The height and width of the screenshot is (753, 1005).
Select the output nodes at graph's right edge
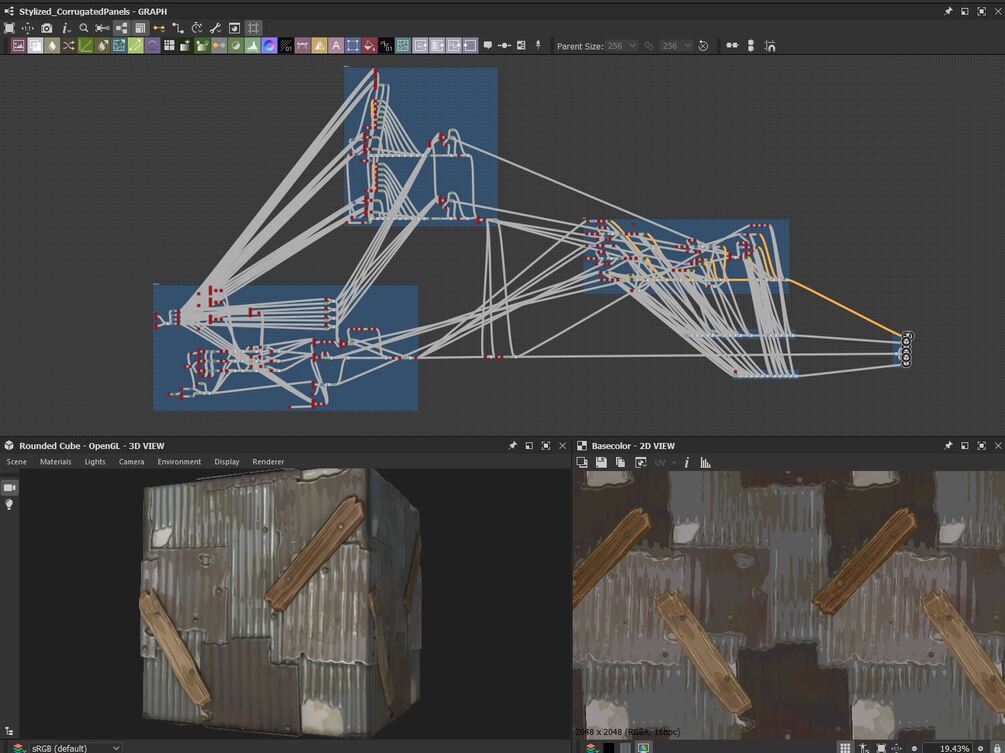point(906,349)
